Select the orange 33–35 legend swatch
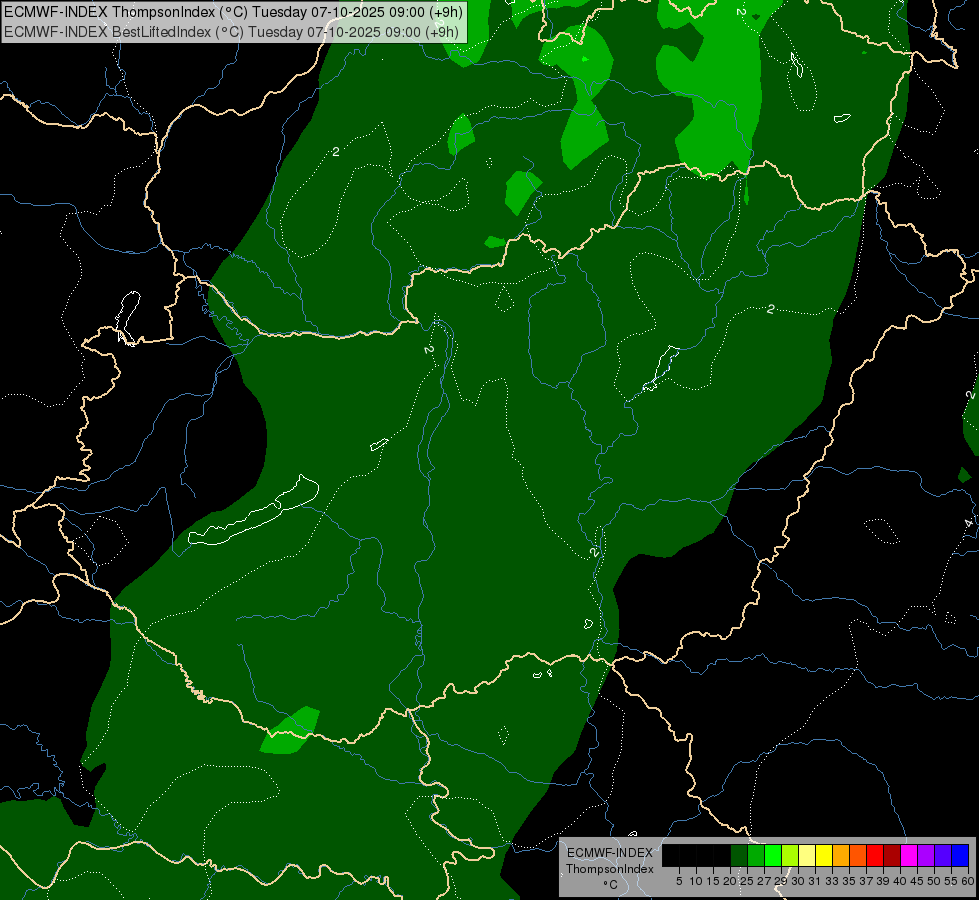979x900 pixels. point(840,855)
